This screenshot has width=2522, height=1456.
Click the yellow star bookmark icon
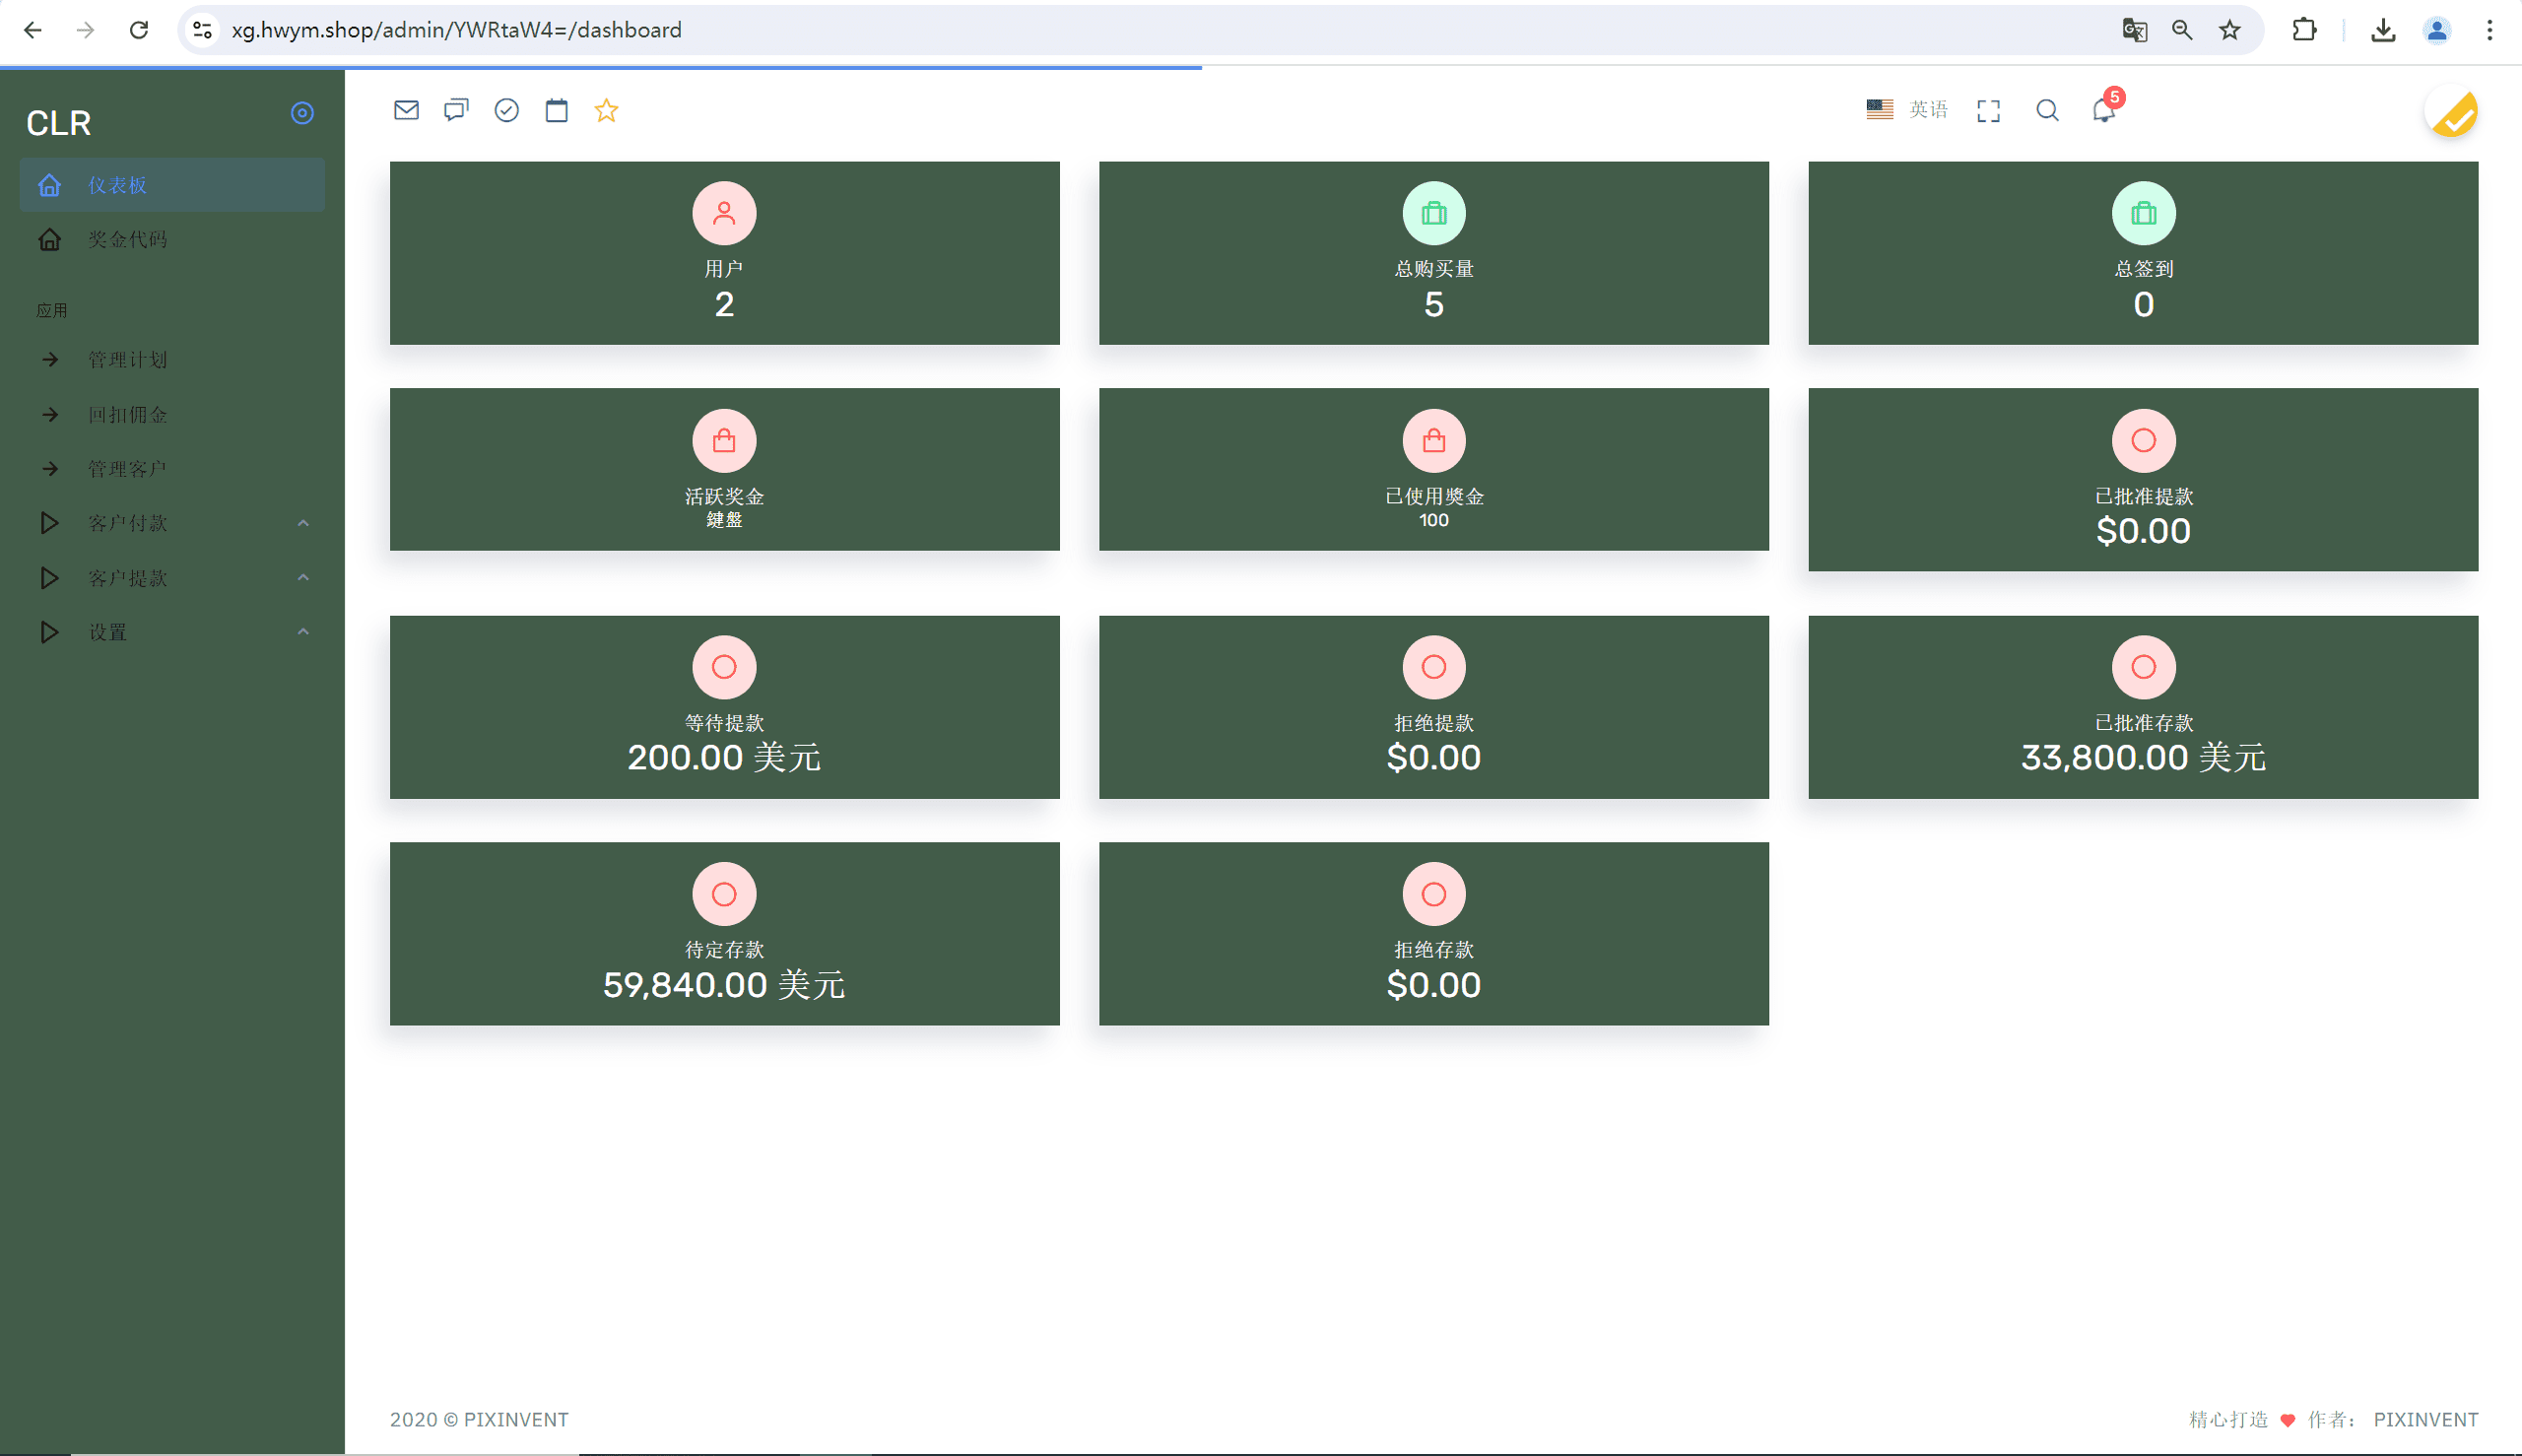click(606, 110)
